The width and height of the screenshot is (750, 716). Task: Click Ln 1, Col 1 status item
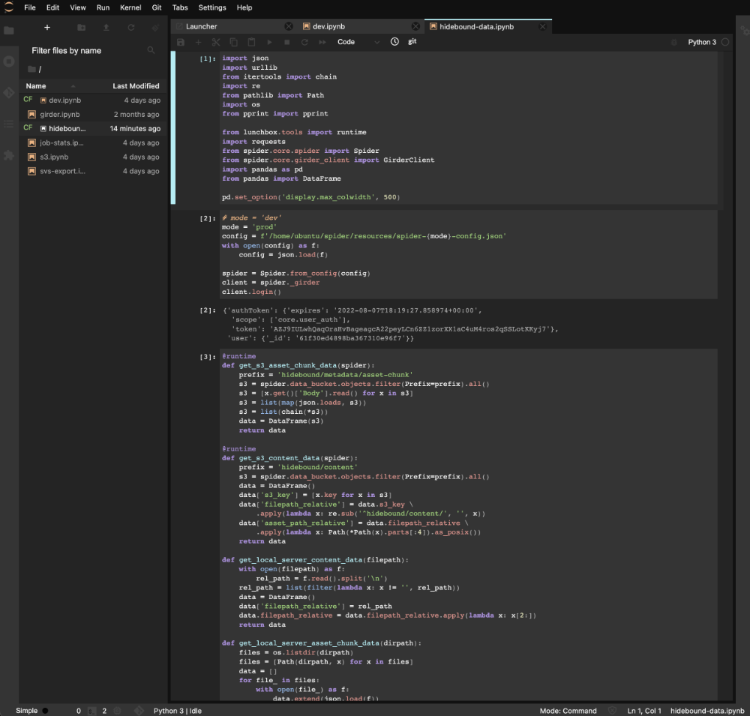(644, 711)
